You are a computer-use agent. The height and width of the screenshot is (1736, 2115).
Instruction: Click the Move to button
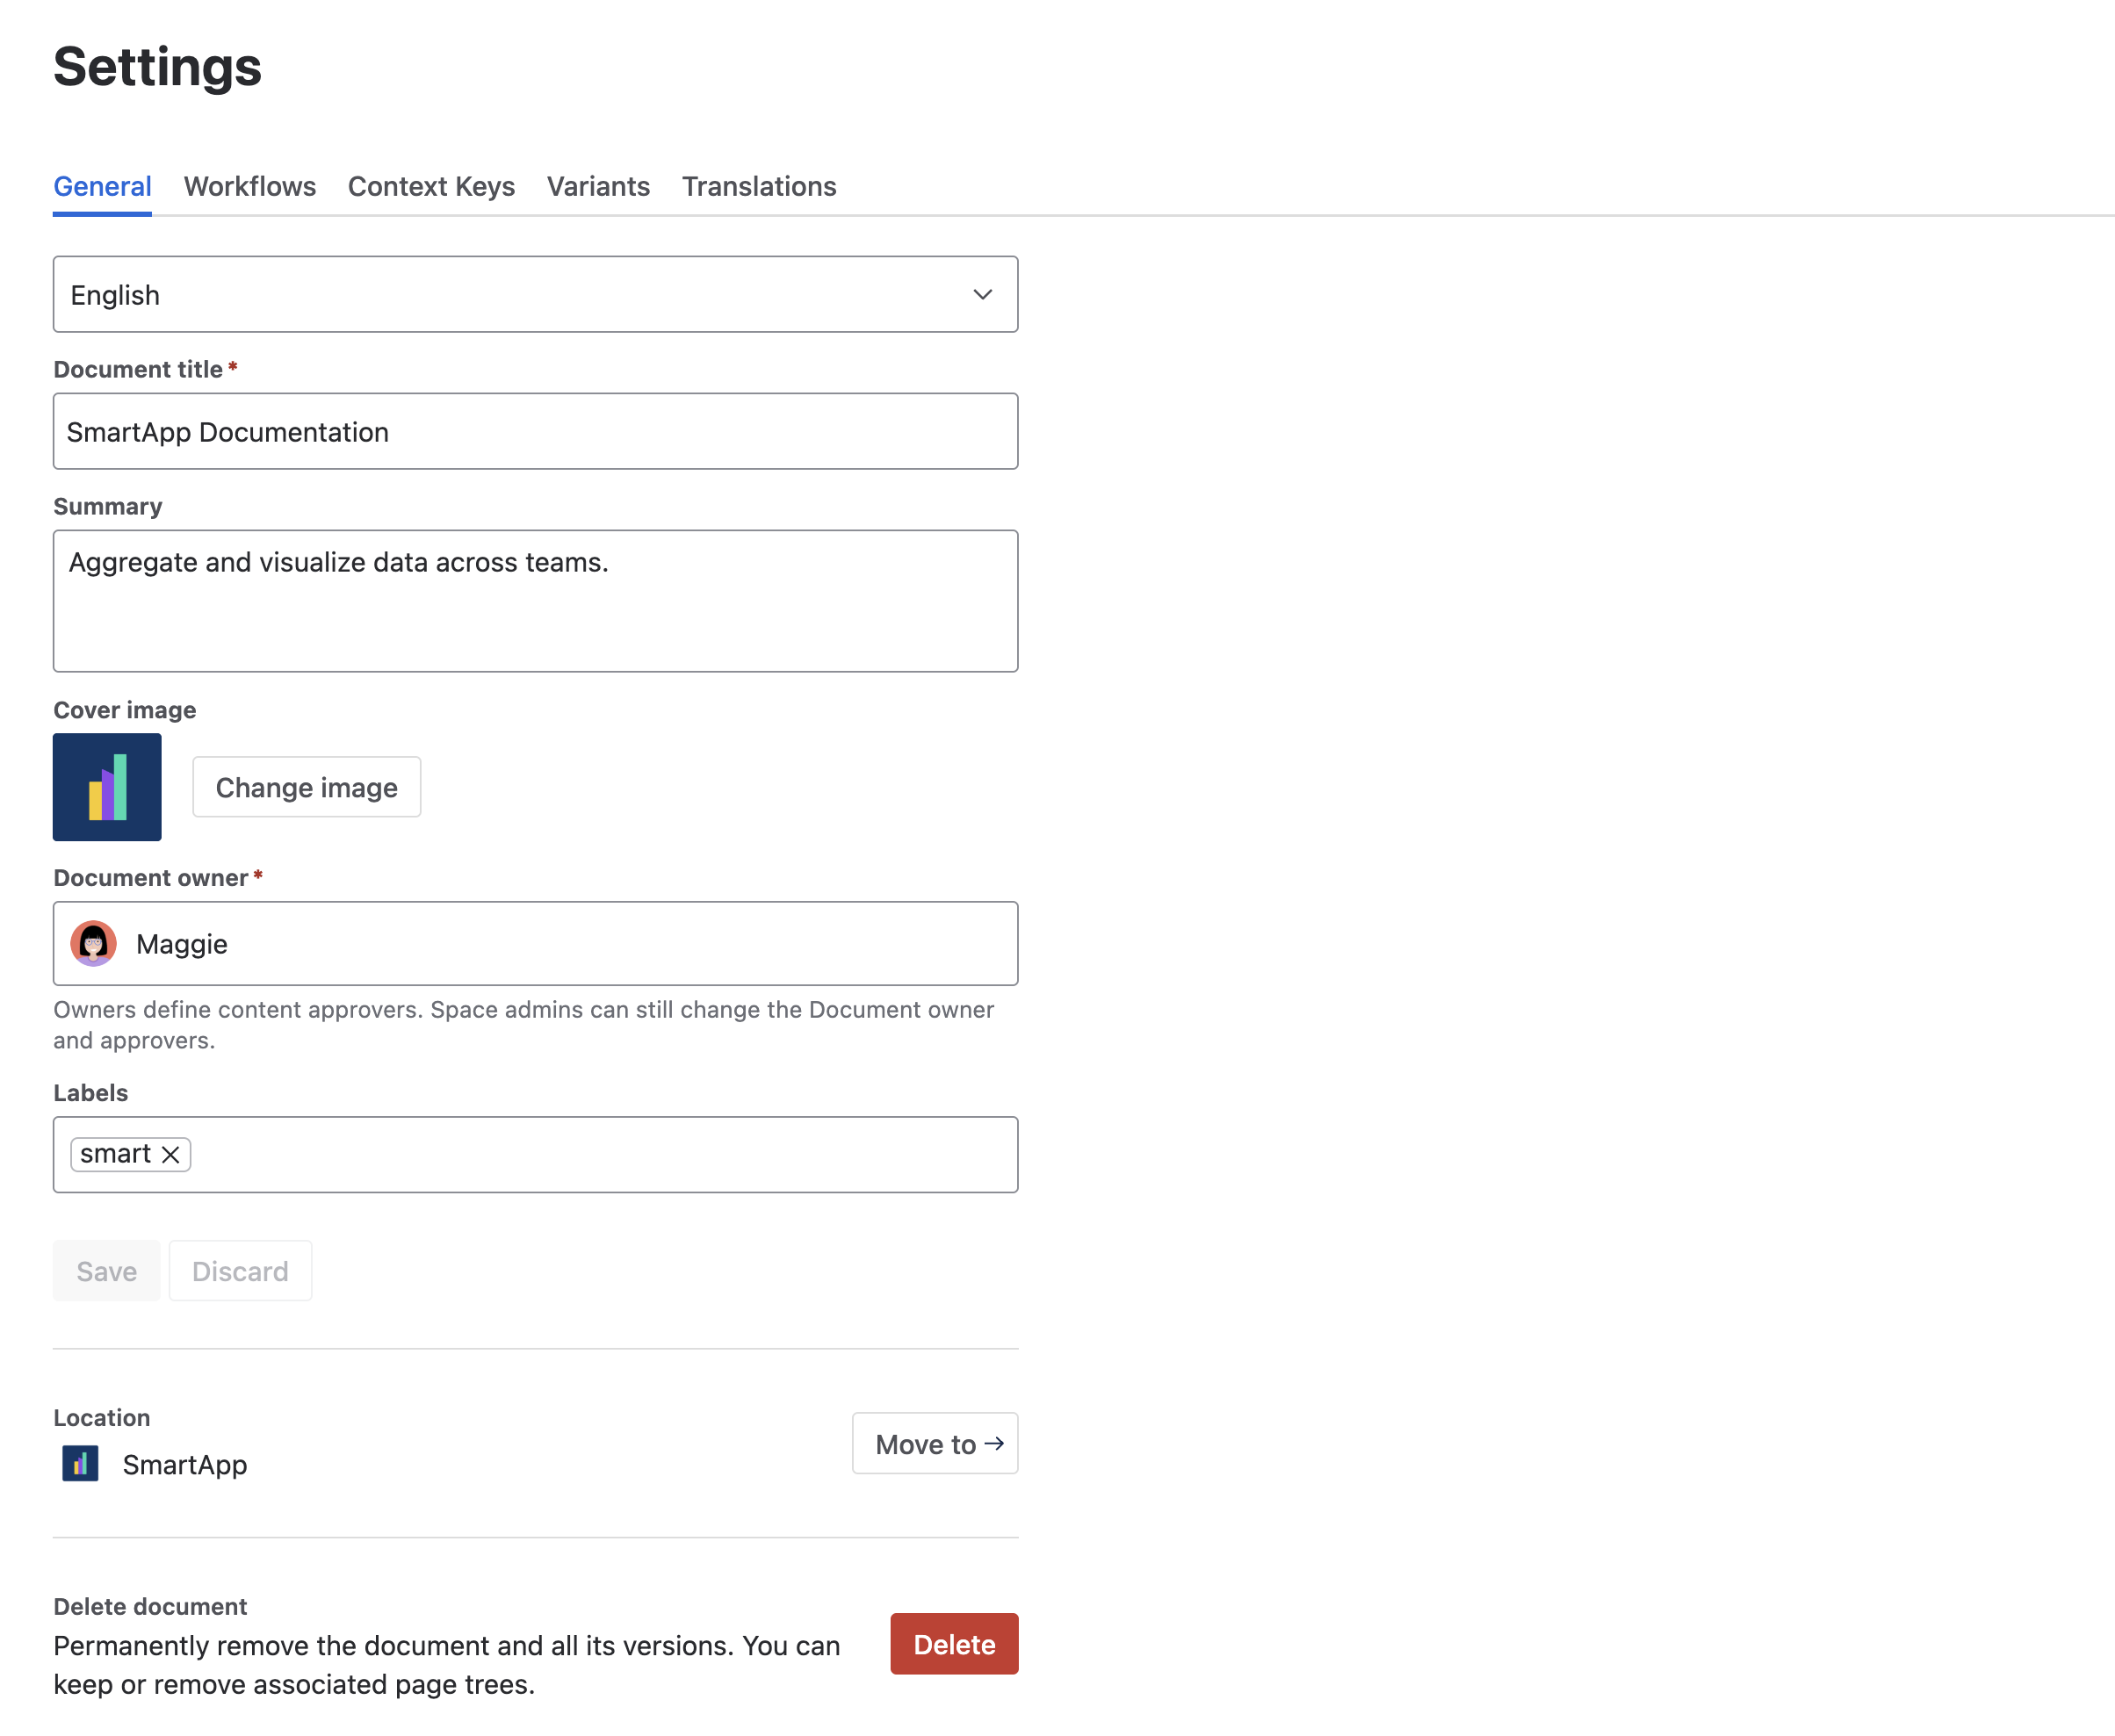click(x=934, y=1443)
